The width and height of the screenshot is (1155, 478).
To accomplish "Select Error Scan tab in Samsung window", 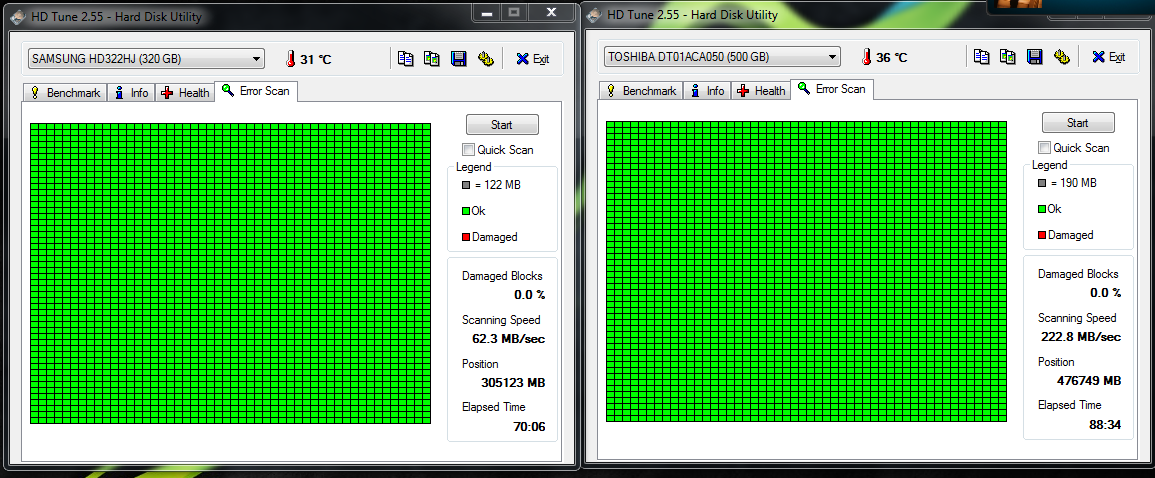I will (256, 91).
